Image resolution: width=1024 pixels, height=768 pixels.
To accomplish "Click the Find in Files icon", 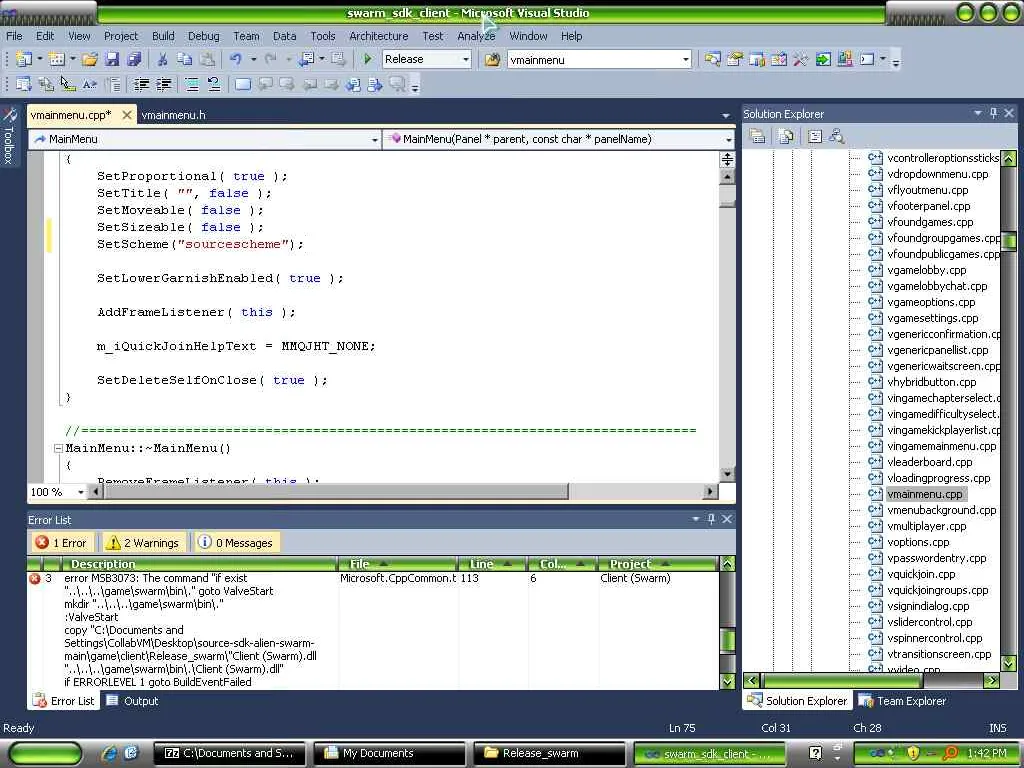I will click(x=492, y=59).
